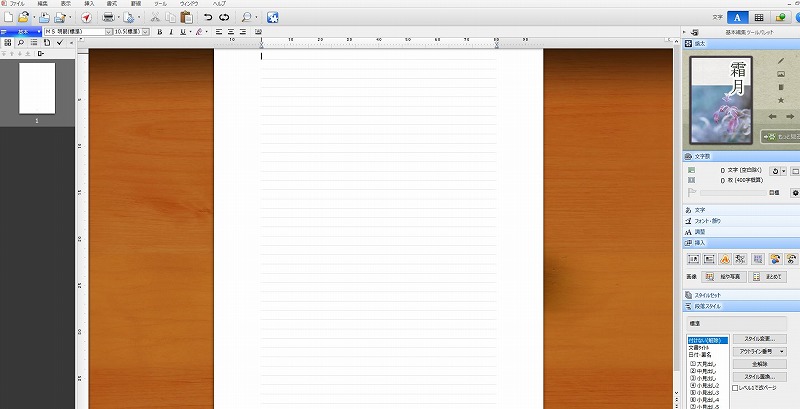800x409 pixels.
Task: Open the 挿入 menu in menu bar
Action: point(90,4)
